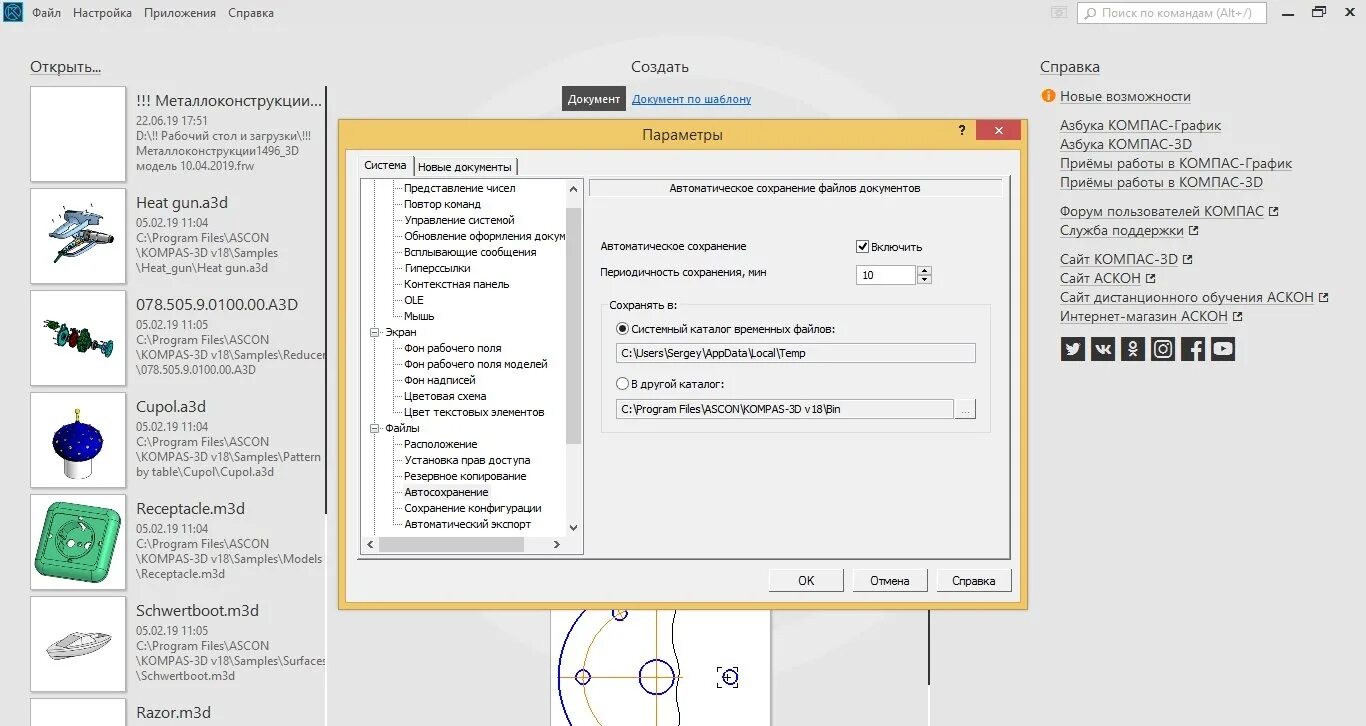1366x726 pixels.
Task: Open the Файл menu
Action: click(46, 13)
